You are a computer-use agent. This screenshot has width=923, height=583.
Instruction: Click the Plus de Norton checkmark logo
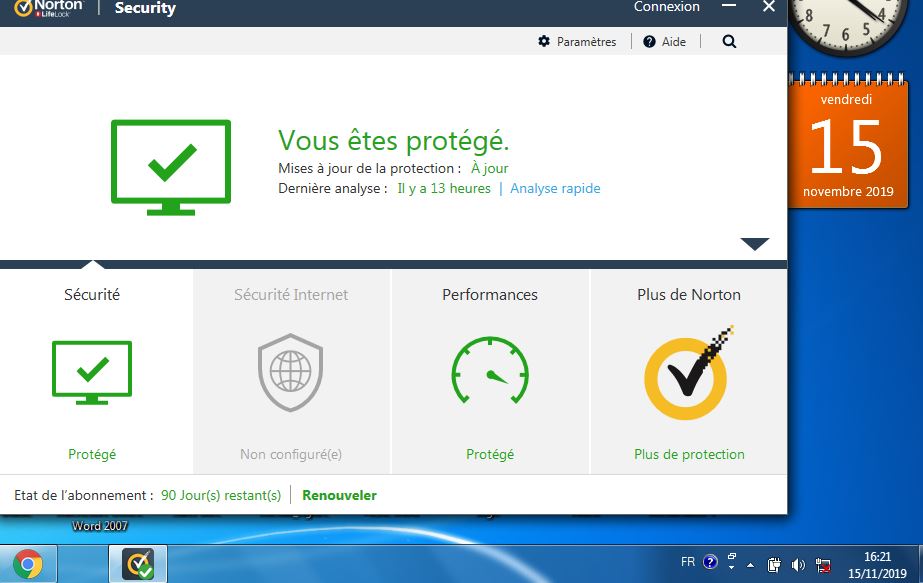(689, 372)
